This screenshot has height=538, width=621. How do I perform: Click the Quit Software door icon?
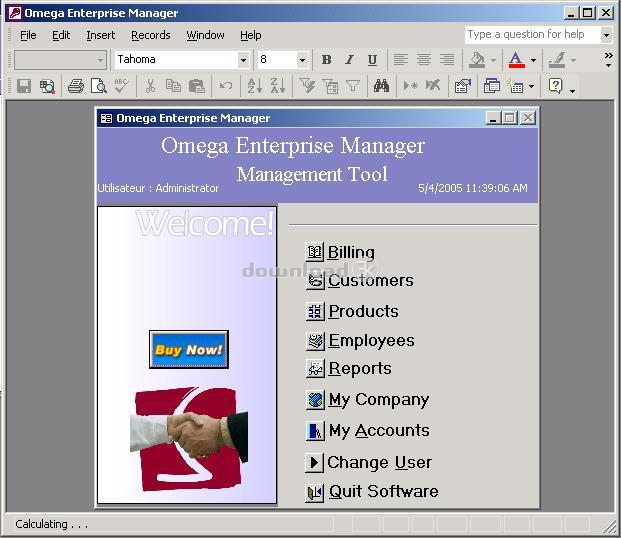[x=315, y=492]
